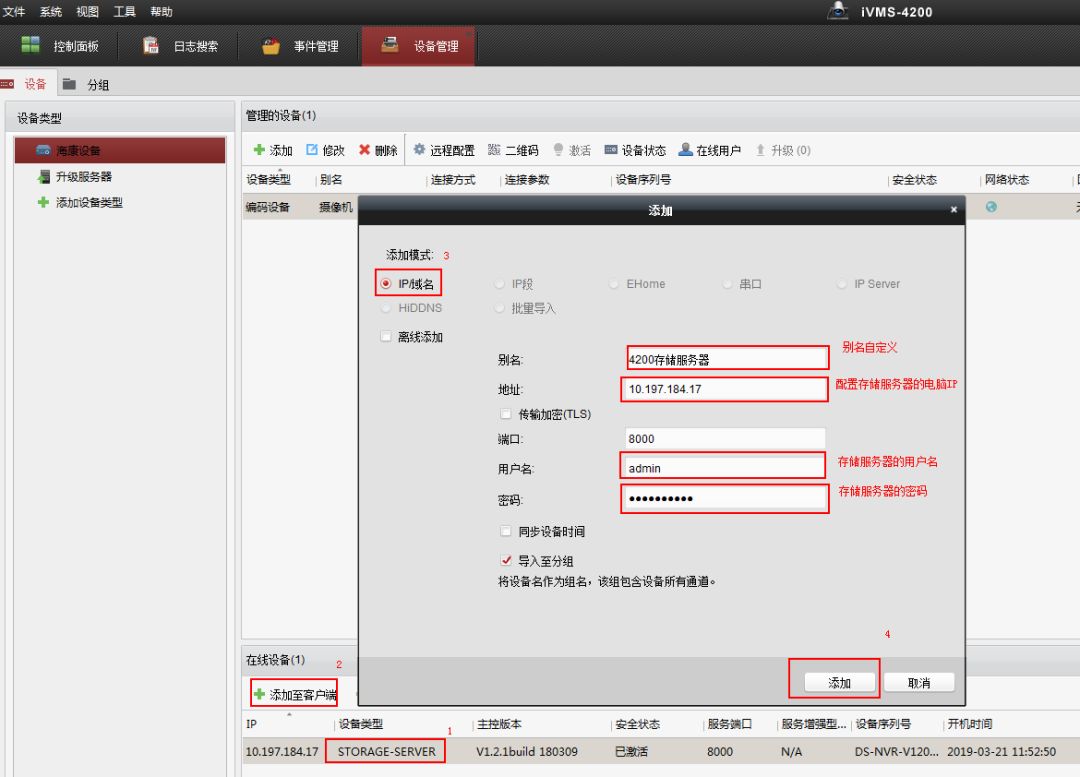
Task: Click the address input field
Action: pyautogui.click(x=724, y=389)
